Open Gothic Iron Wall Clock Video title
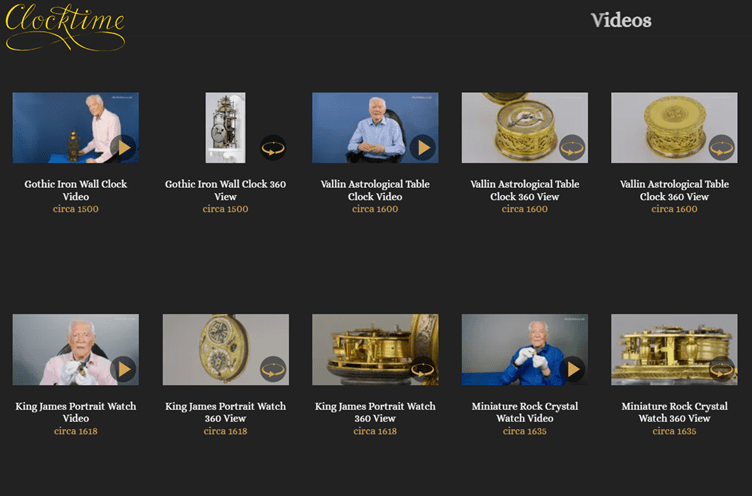 tap(76, 190)
